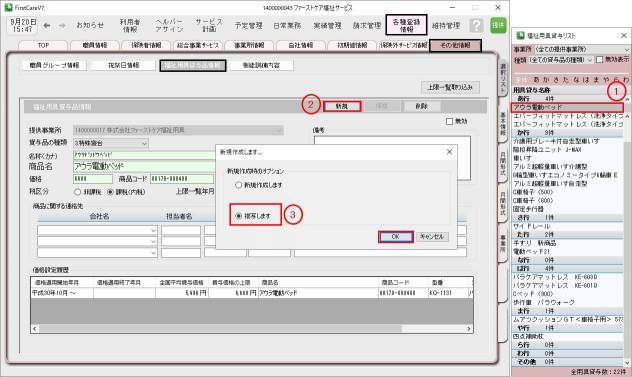Open the 利用者情報 menu
Image resolution: width=632 pixels, height=377 pixels.
click(x=130, y=25)
